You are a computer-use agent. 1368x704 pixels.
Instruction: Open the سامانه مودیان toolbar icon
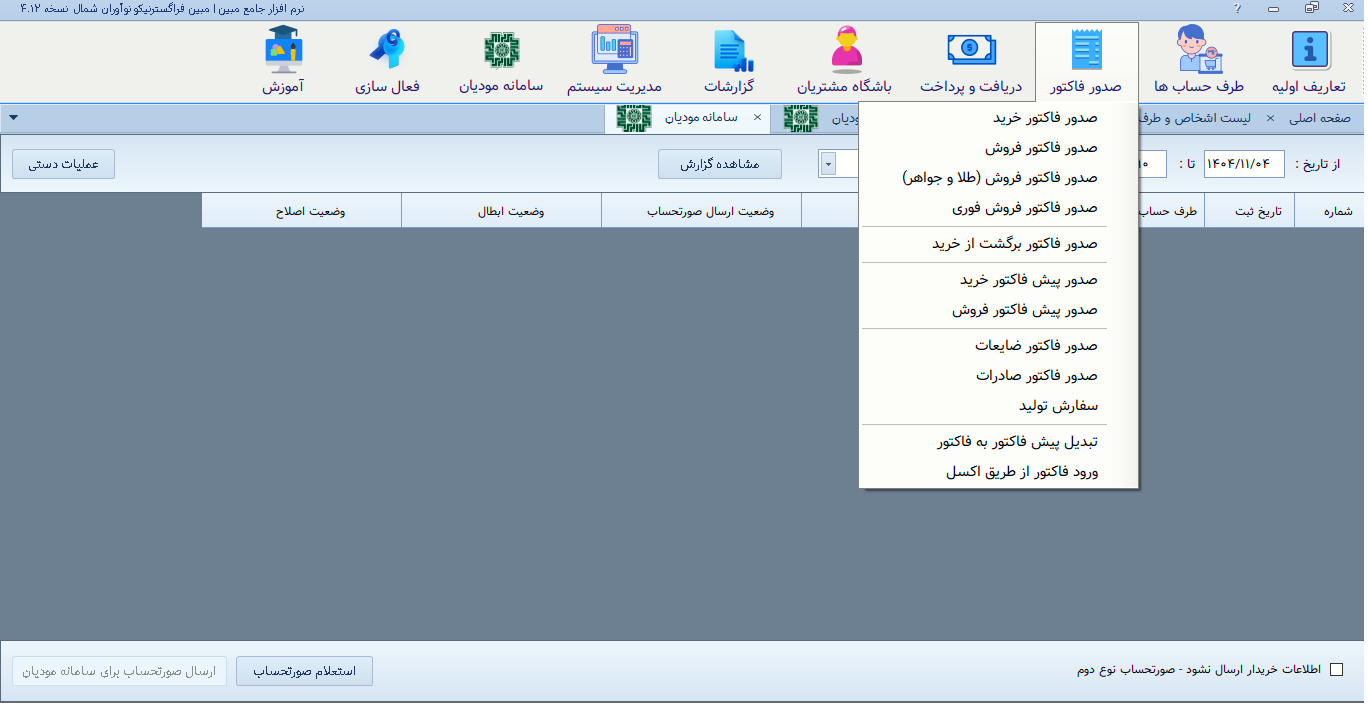(x=501, y=50)
